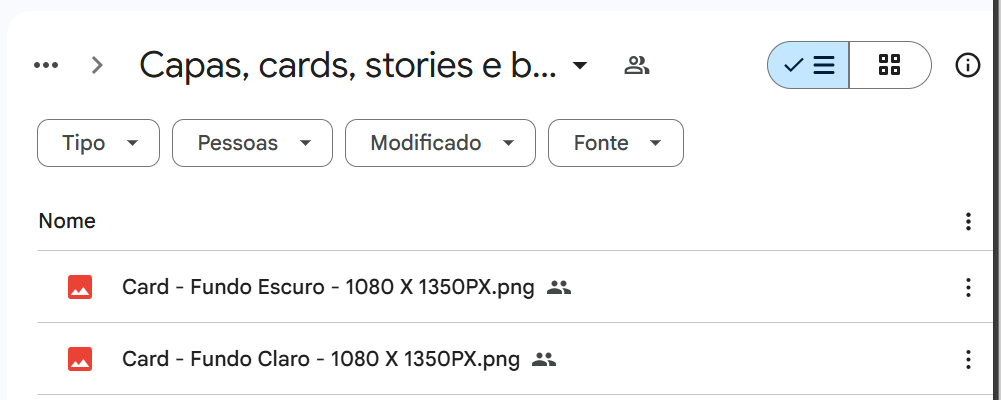
Task: Click the breadcrumb chevron arrow
Action: (x=97, y=66)
